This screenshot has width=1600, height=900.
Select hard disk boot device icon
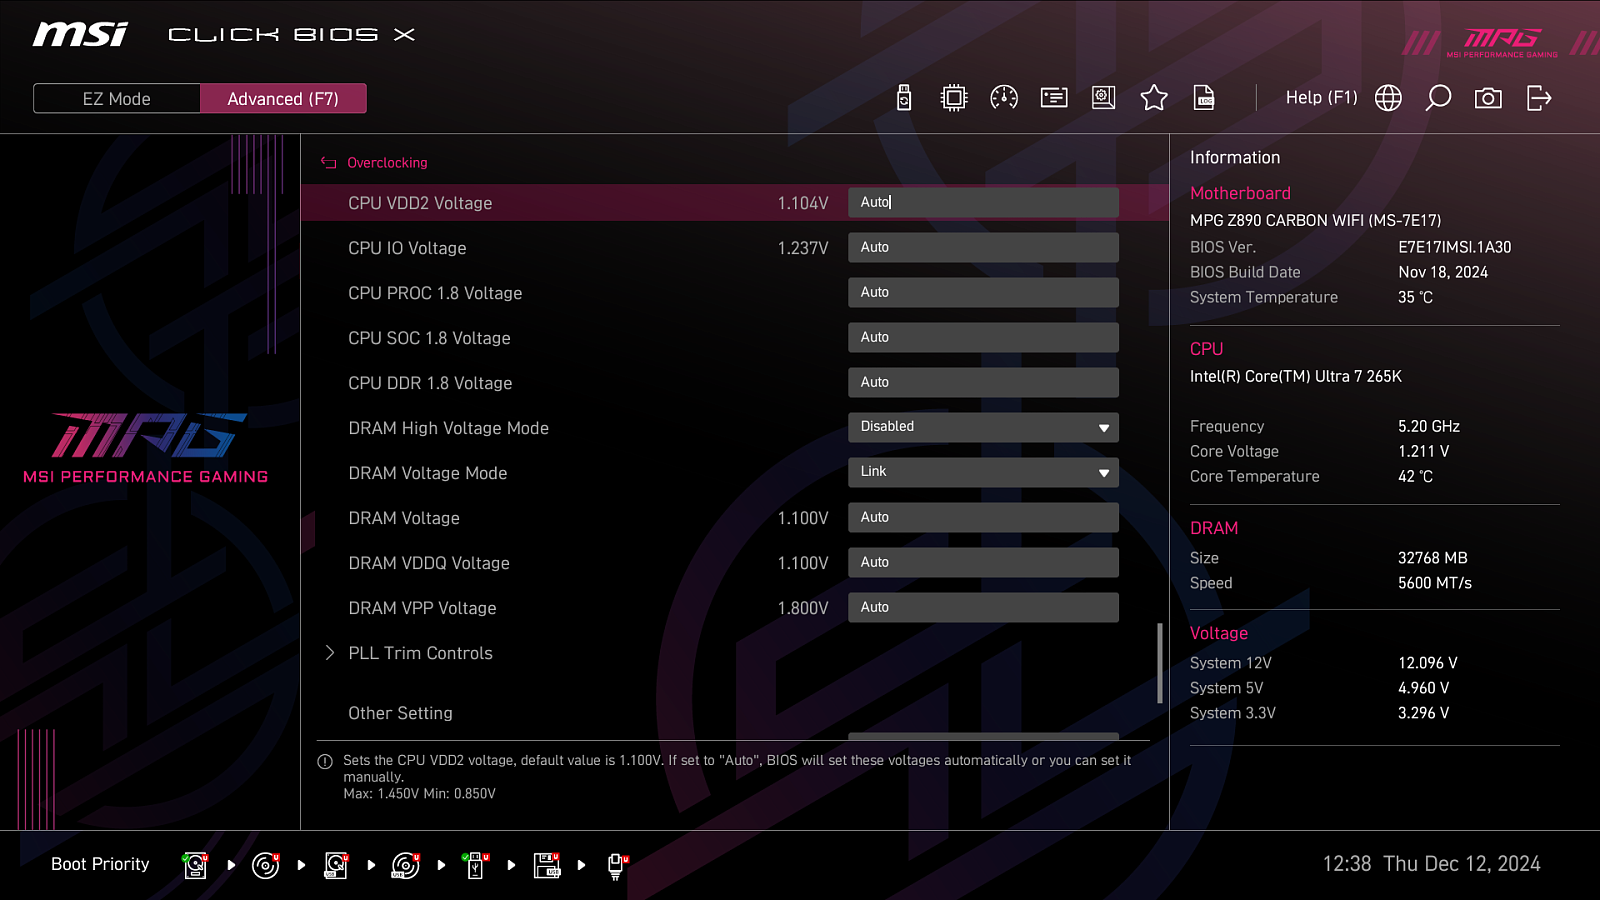click(x=196, y=865)
